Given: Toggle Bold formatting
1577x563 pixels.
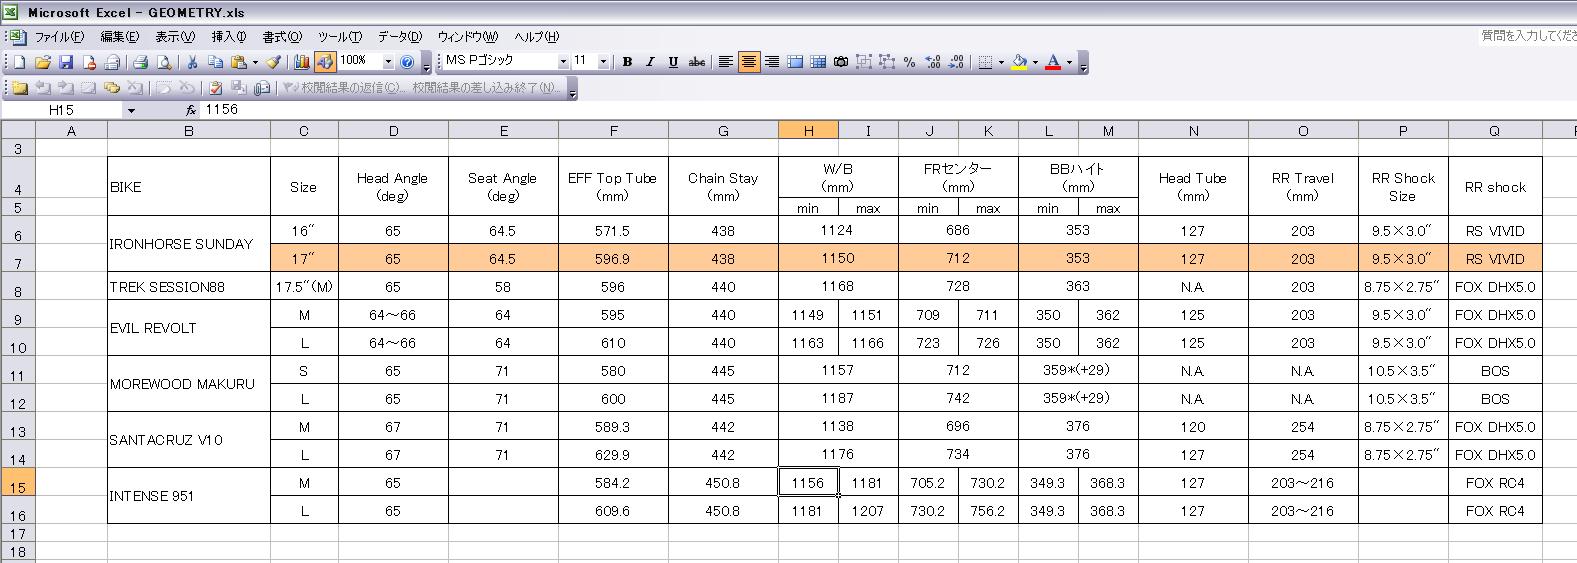Looking at the screenshot, I should (627, 62).
